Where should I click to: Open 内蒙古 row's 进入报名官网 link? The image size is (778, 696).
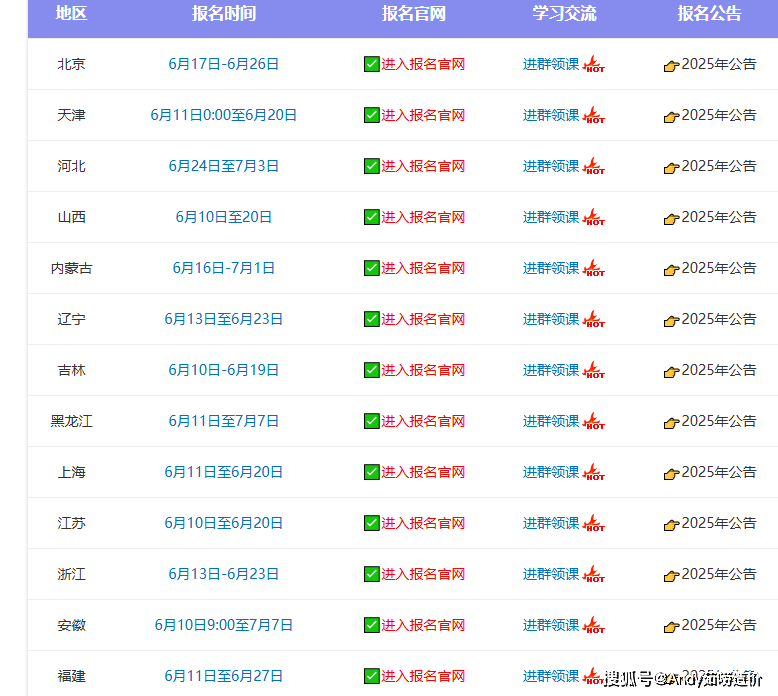tap(423, 268)
